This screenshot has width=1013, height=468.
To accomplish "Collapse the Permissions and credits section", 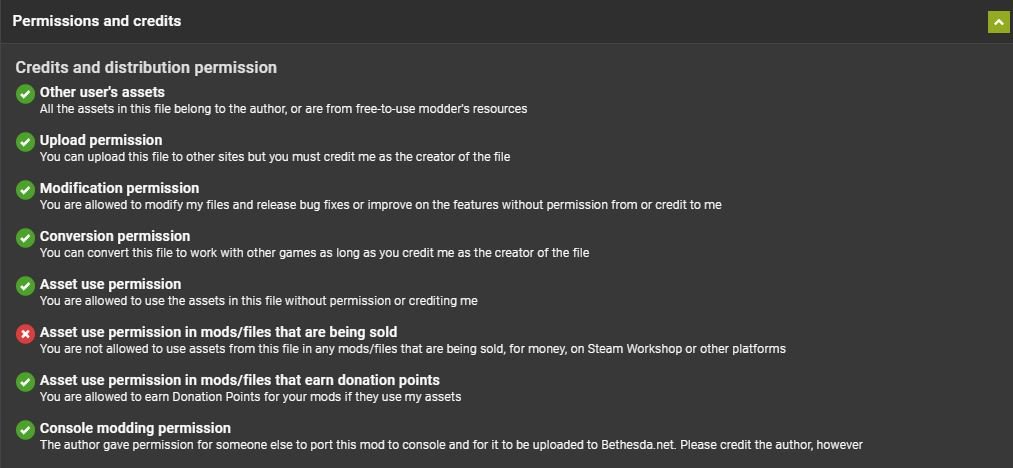I will click(x=998, y=21).
